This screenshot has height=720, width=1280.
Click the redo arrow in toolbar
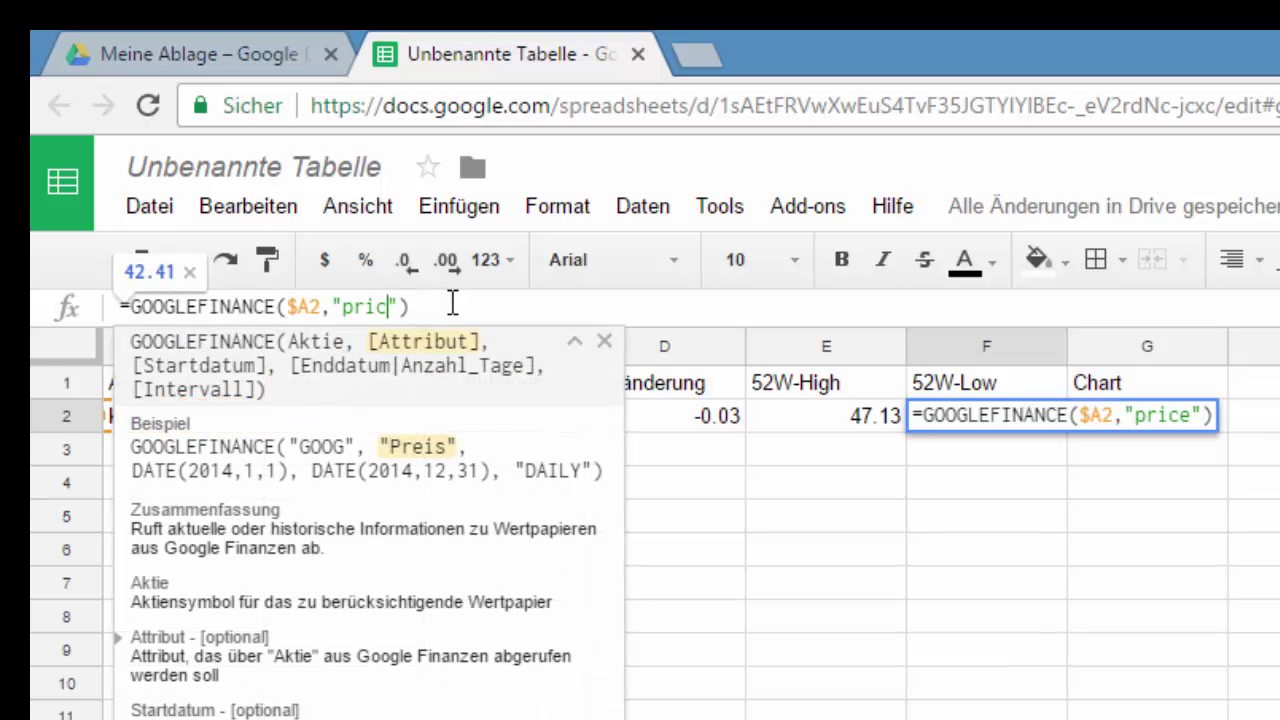(x=226, y=260)
